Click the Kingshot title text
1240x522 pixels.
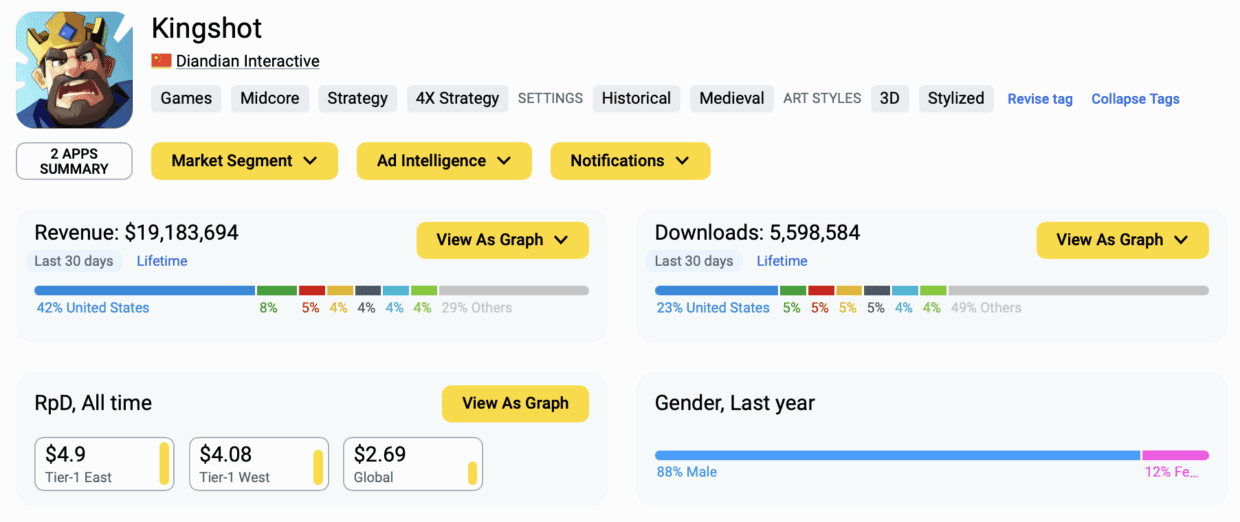(x=207, y=28)
